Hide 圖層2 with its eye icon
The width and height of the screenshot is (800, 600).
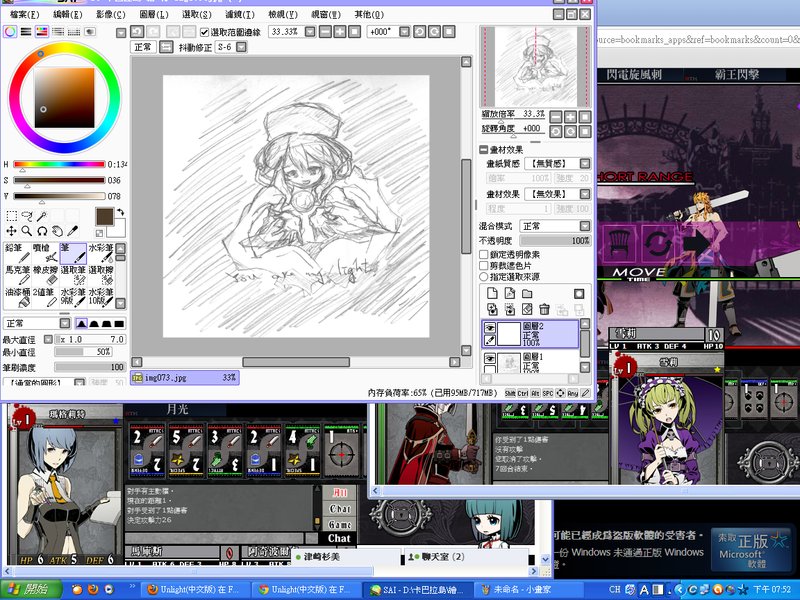click(x=490, y=328)
